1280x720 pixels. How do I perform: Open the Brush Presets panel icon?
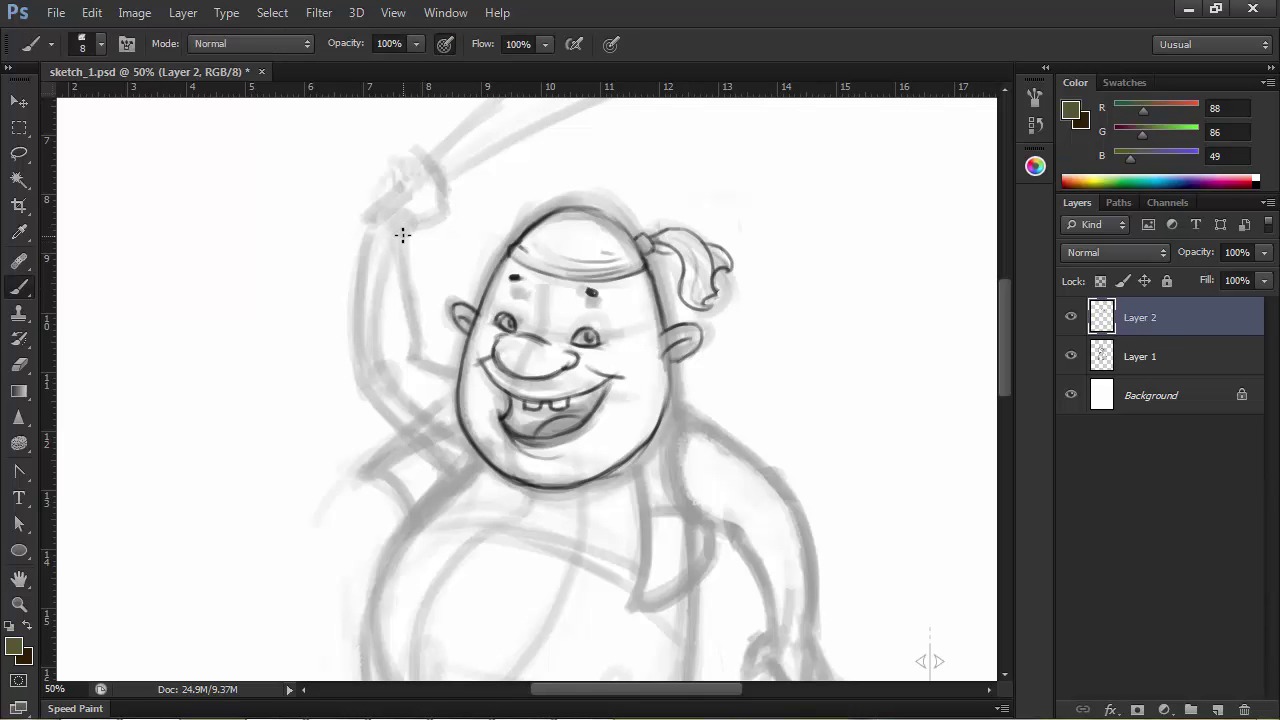pos(1035,97)
